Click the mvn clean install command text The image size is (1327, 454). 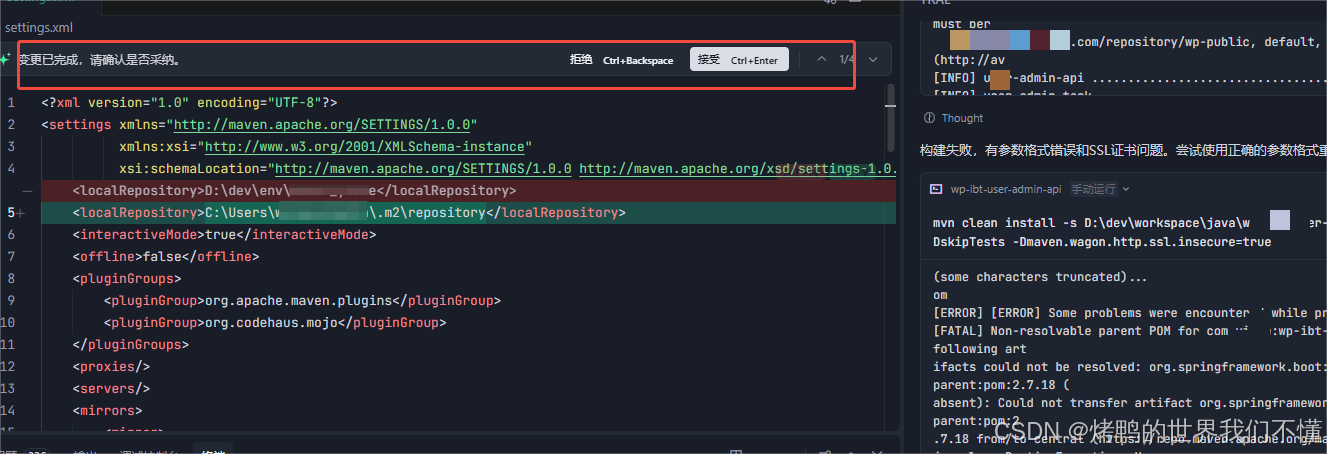pos(1129,232)
